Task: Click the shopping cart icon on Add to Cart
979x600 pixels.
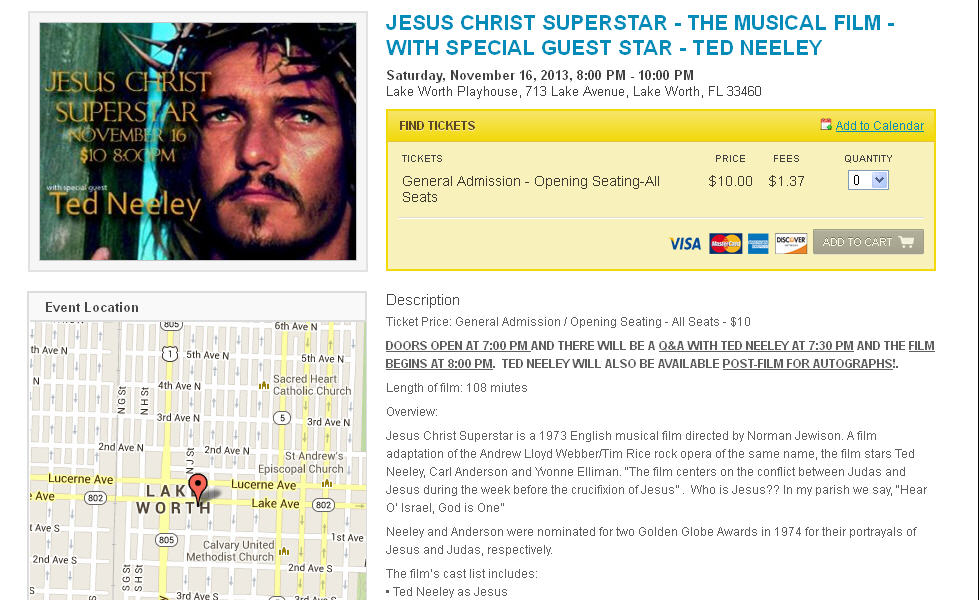Action: (906, 242)
